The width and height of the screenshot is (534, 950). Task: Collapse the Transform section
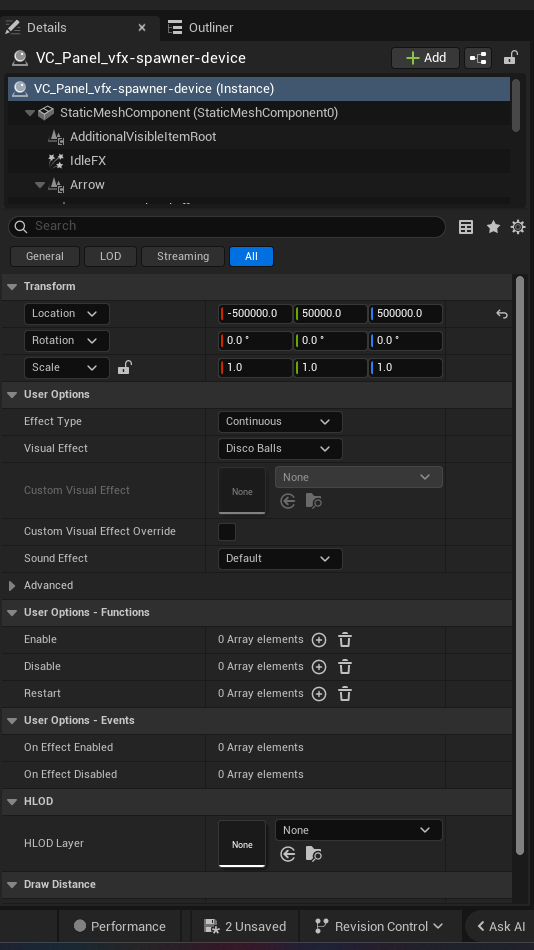(12, 287)
